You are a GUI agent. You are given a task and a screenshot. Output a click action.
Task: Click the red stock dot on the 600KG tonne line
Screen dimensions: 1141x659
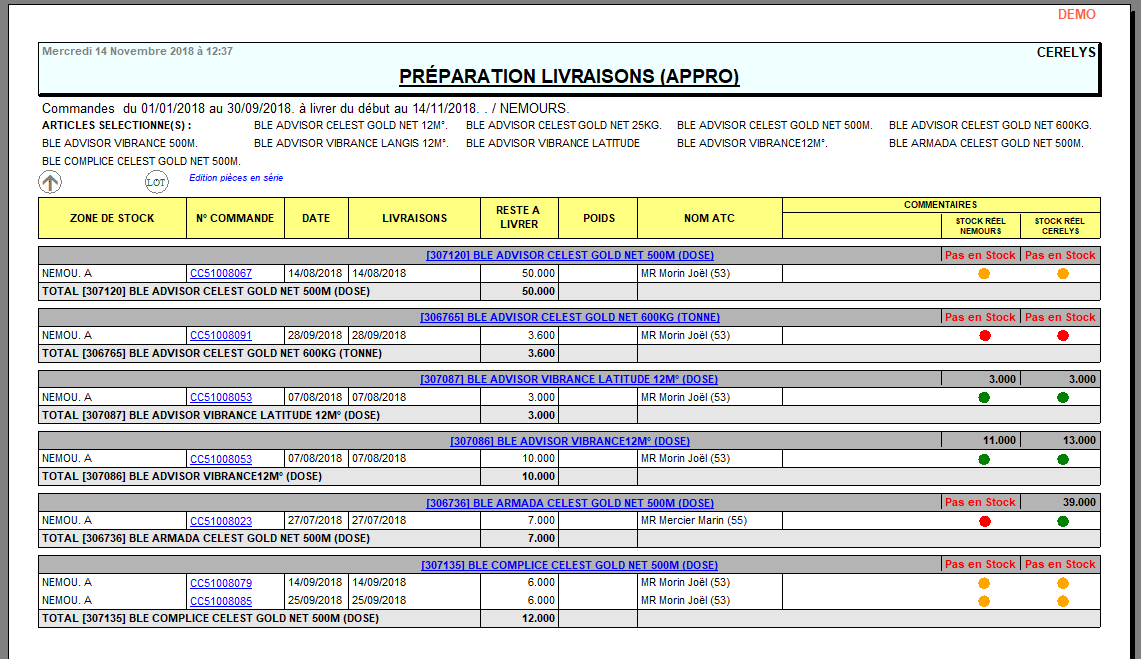tap(985, 334)
